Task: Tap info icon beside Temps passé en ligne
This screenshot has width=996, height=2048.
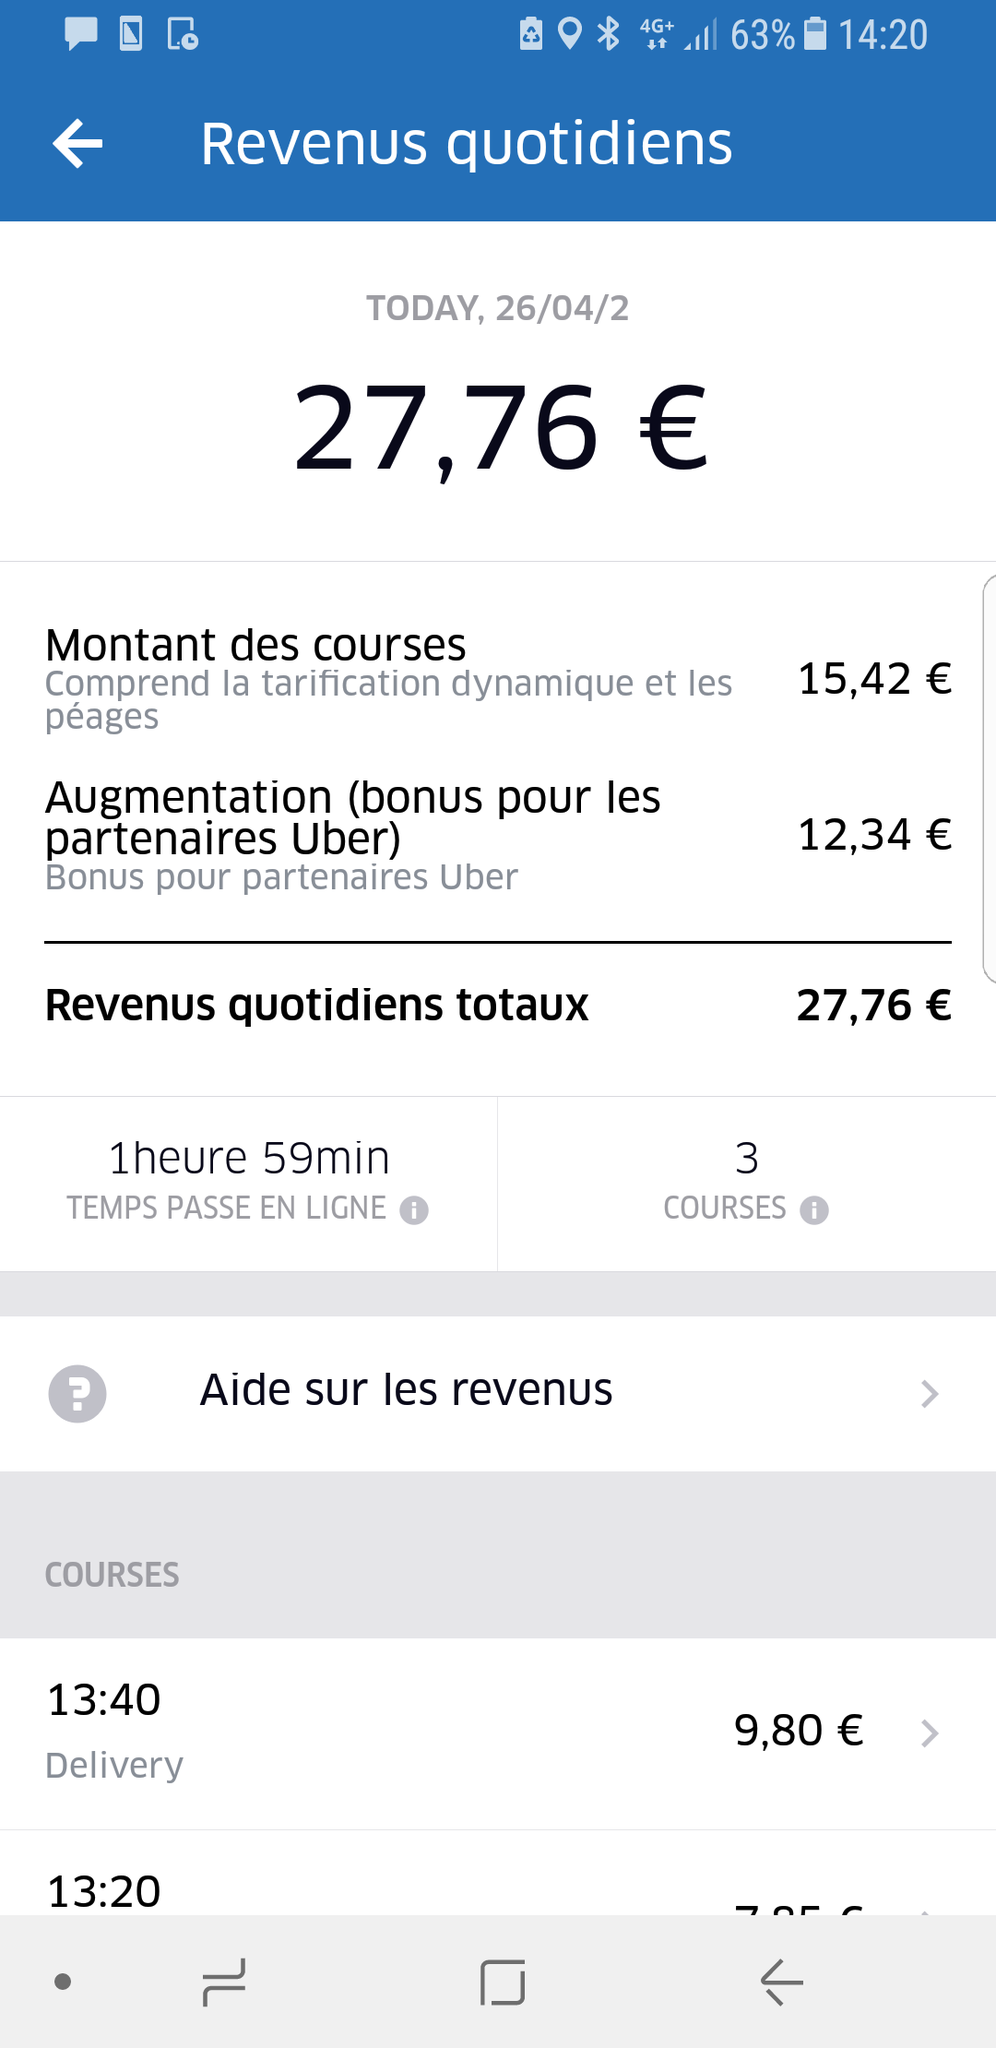Action: 414,1210
